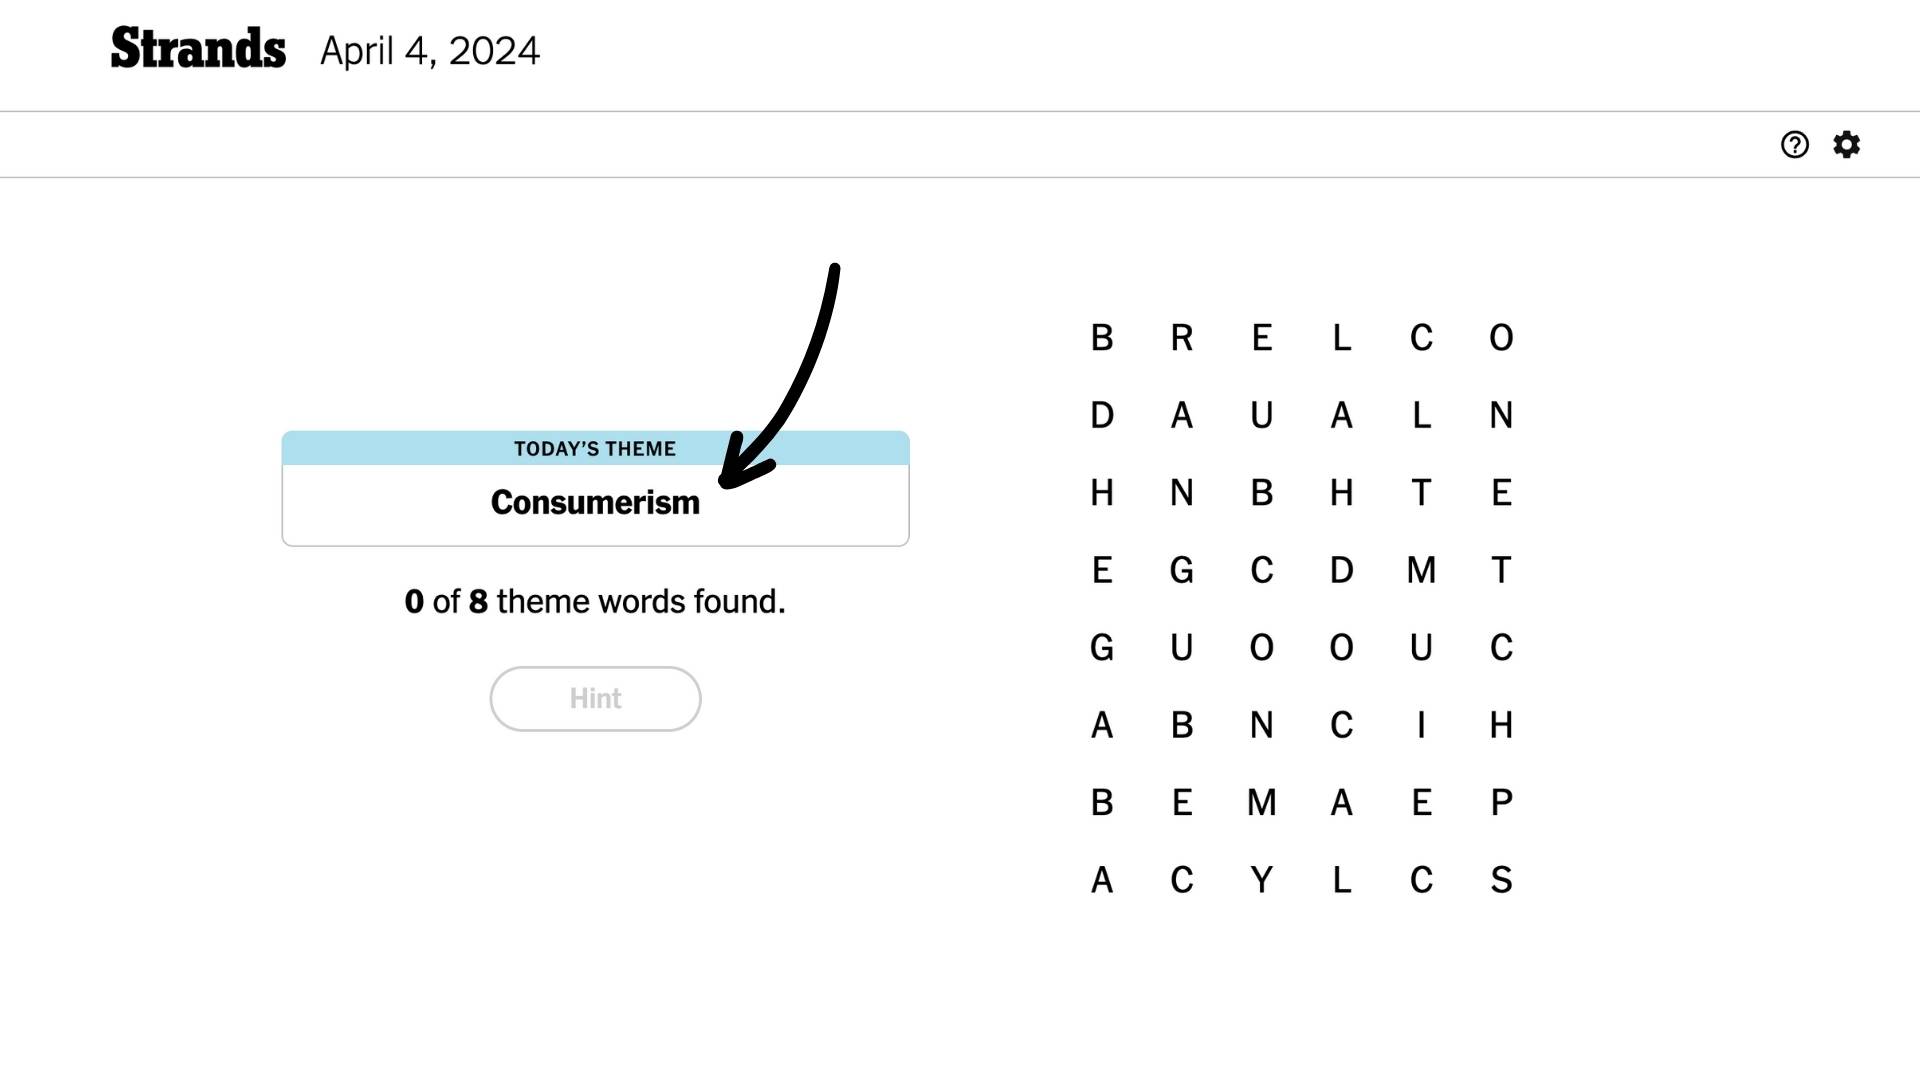Select the B in the grid's top-left corner
1920x1080 pixels.
pyautogui.click(x=1102, y=338)
